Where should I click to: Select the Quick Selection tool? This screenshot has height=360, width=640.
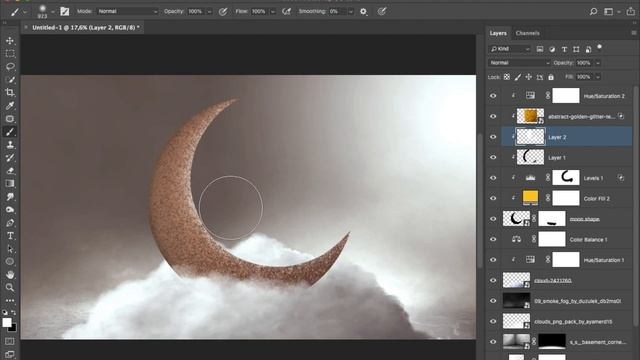click(x=10, y=80)
